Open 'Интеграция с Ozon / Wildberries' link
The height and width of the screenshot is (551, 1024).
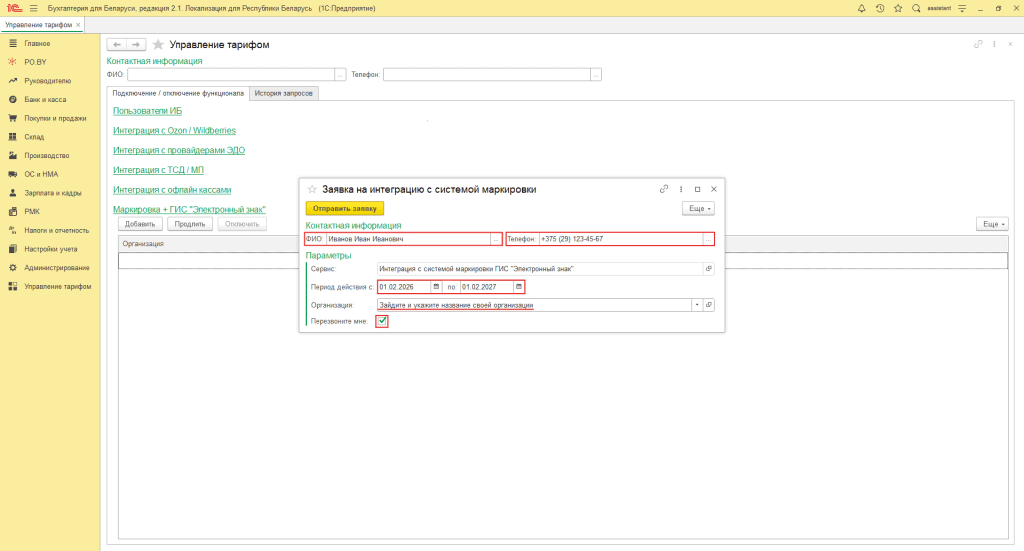pyautogui.click(x=174, y=130)
